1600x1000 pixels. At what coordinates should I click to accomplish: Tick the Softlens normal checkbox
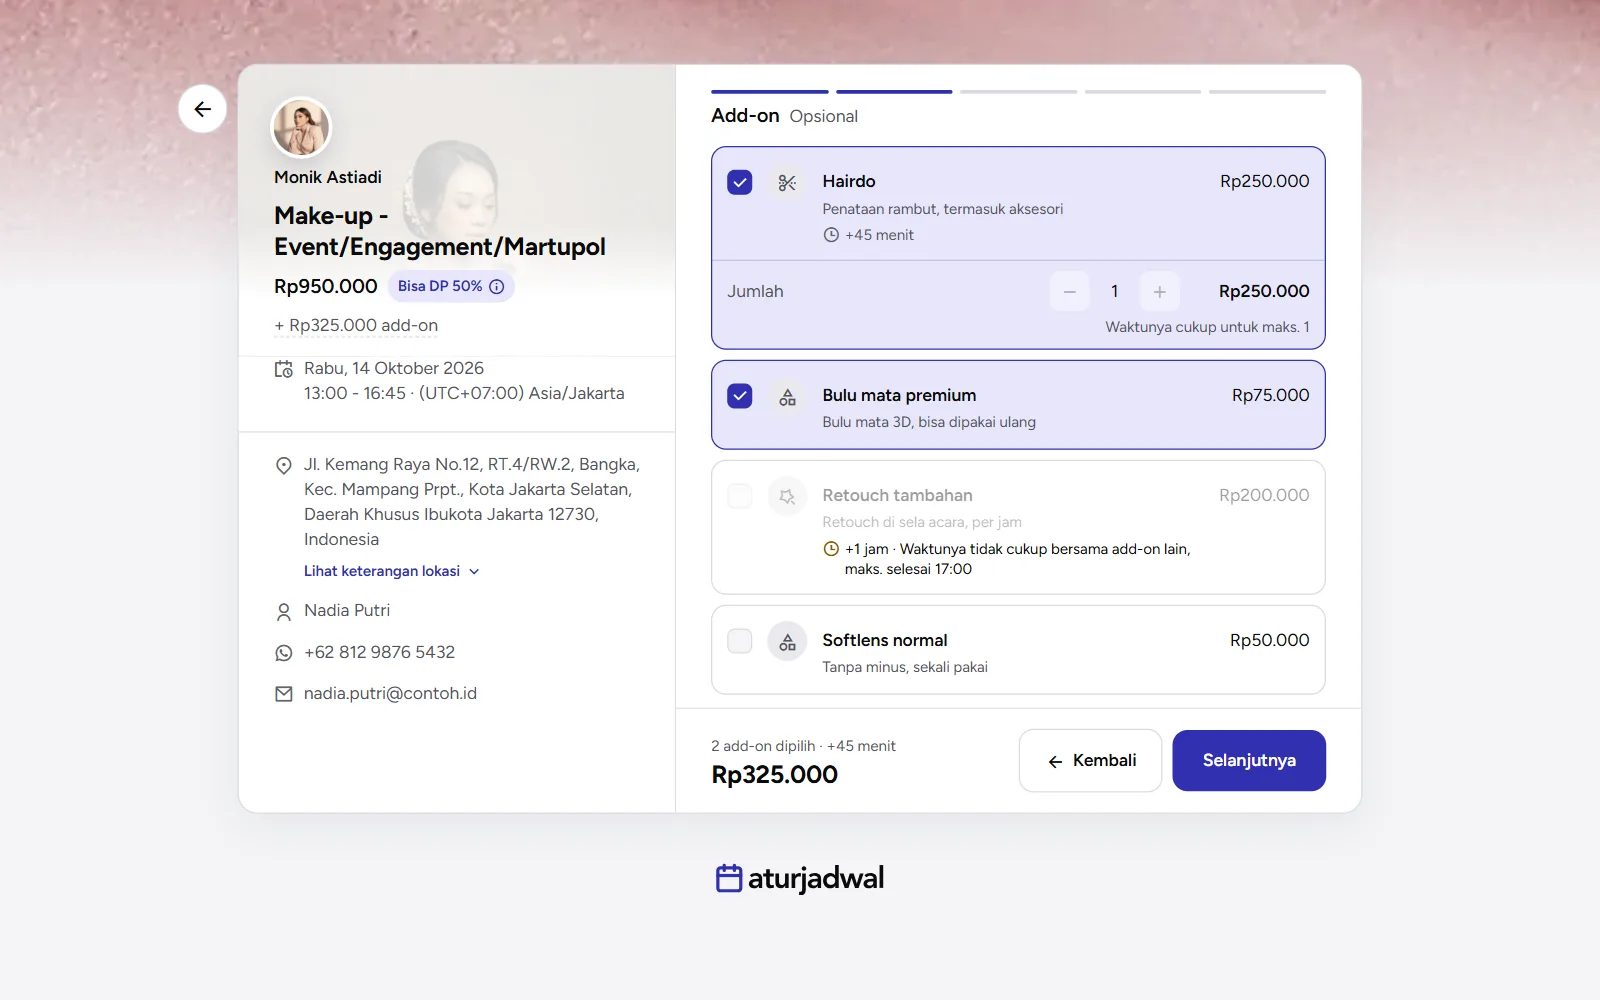[x=740, y=641]
